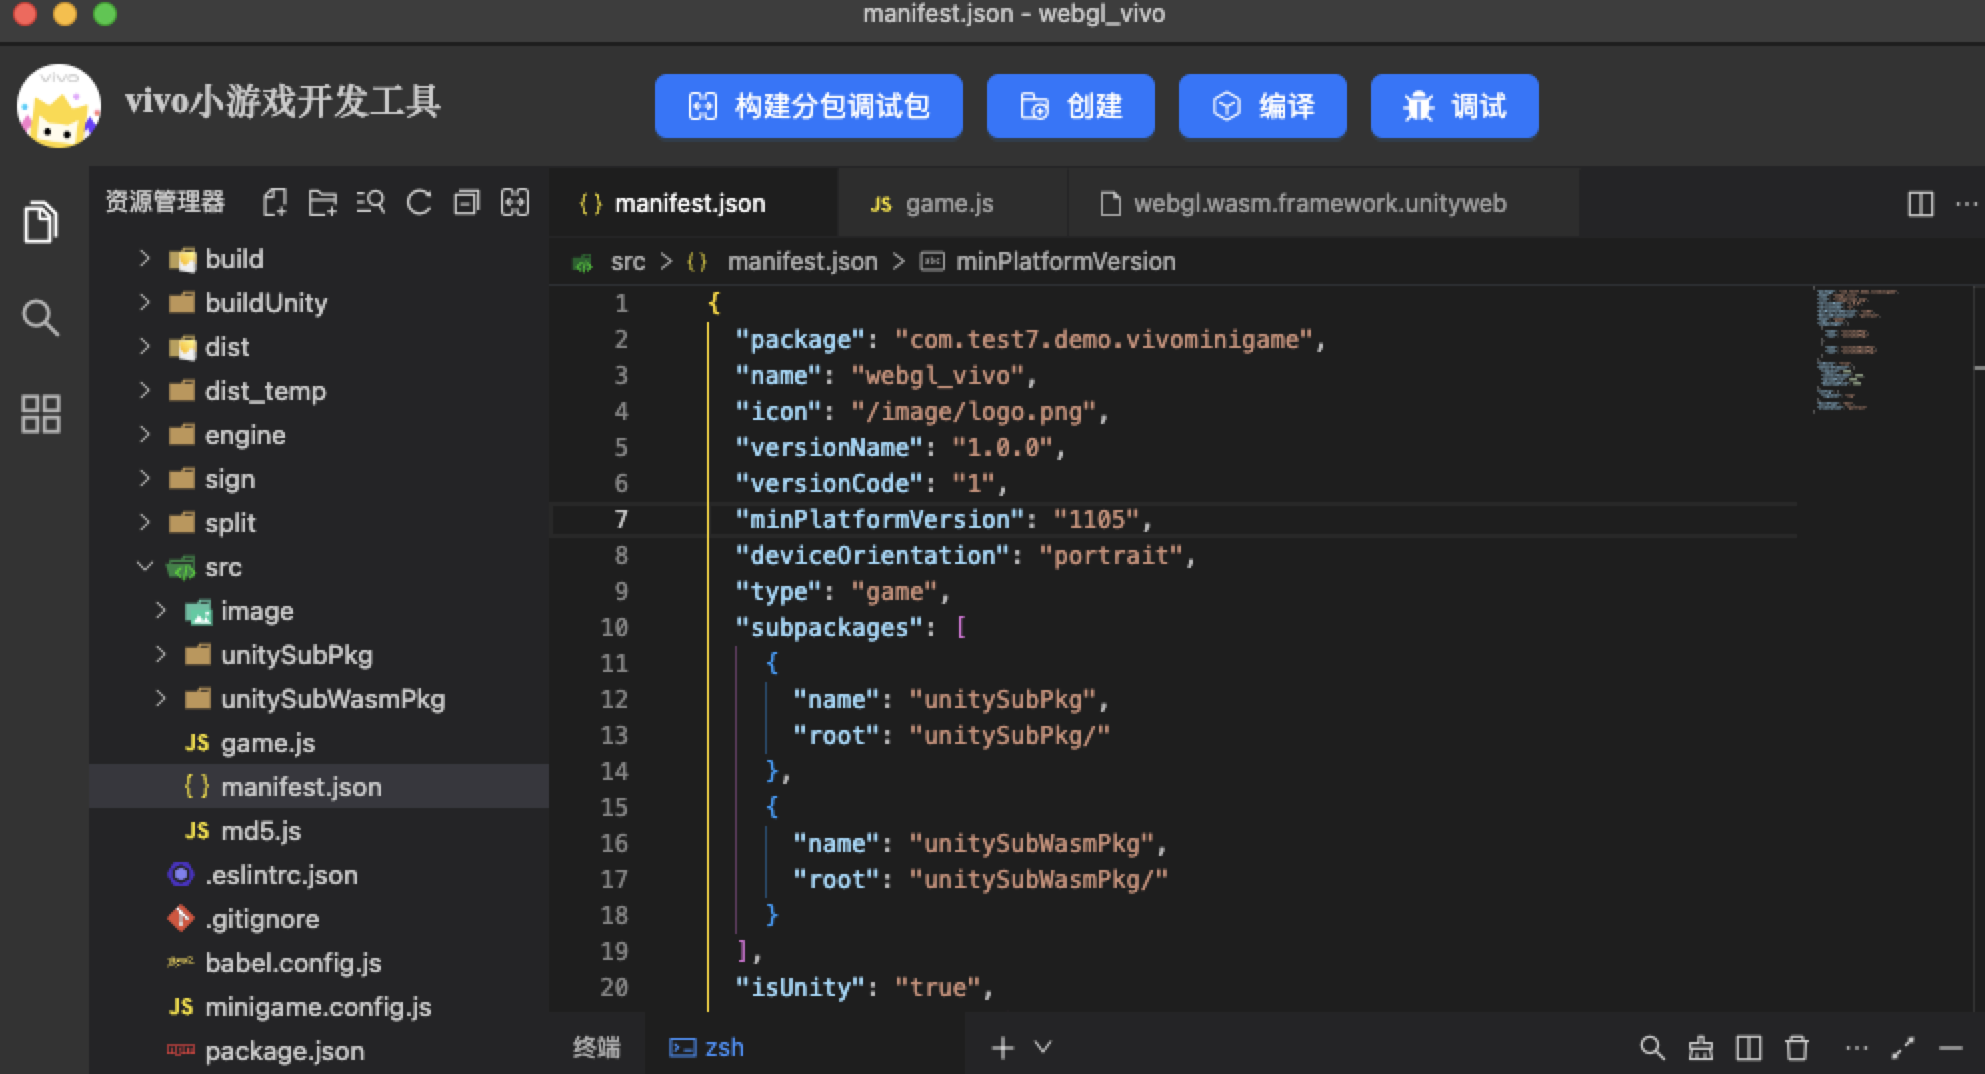Open .eslintrc.json file
Image resolution: width=1985 pixels, height=1074 pixels.
point(319,875)
